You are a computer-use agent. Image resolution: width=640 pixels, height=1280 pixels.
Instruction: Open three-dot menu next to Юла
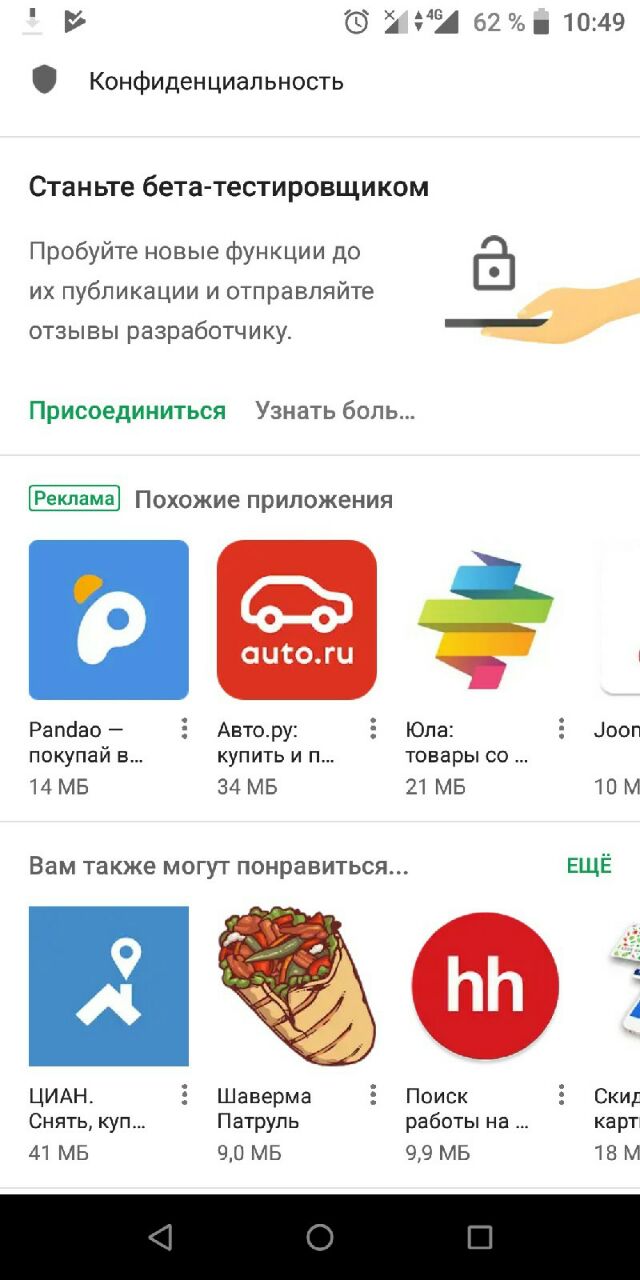[561, 729]
